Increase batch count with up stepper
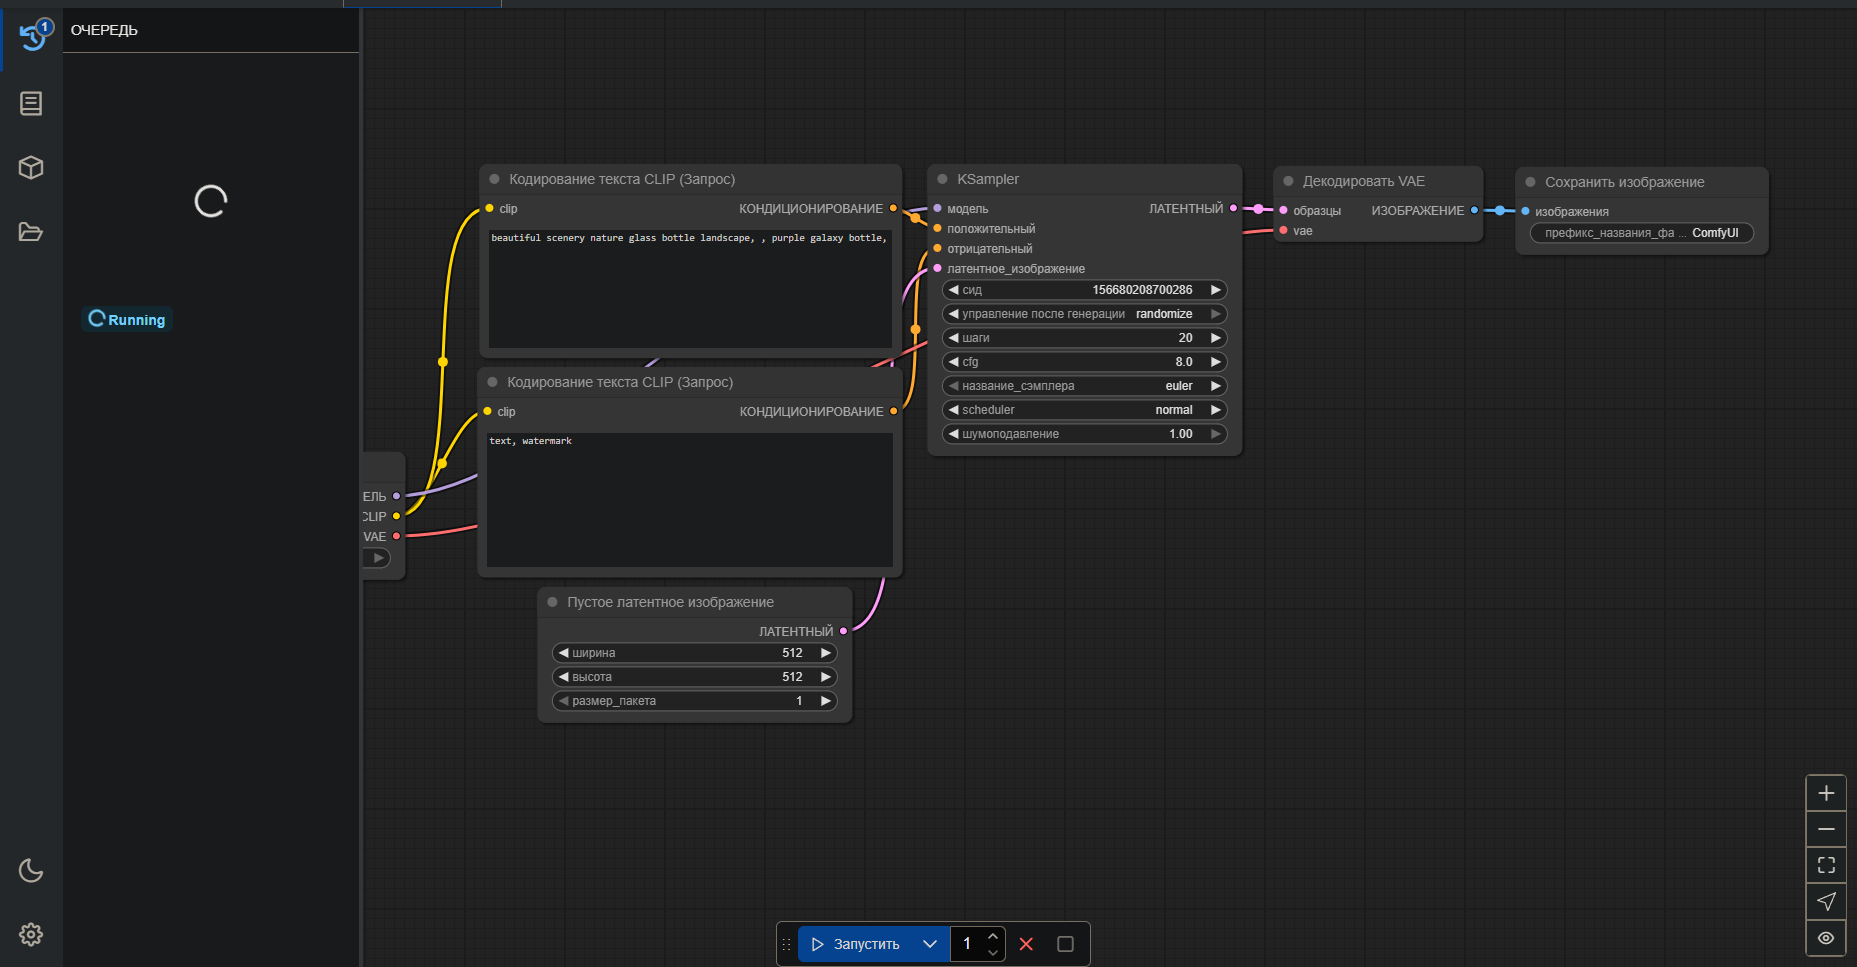Viewport: 1857px width, 967px height. coord(992,936)
